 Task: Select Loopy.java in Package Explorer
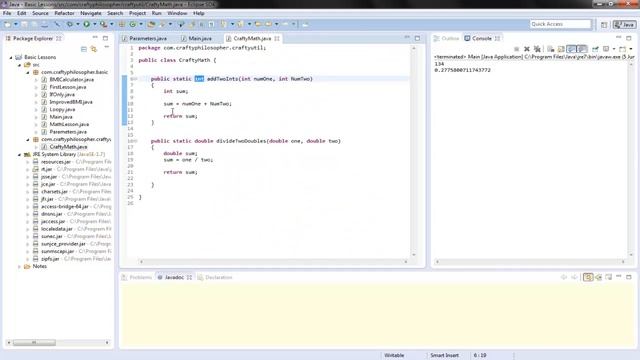pos(62,109)
